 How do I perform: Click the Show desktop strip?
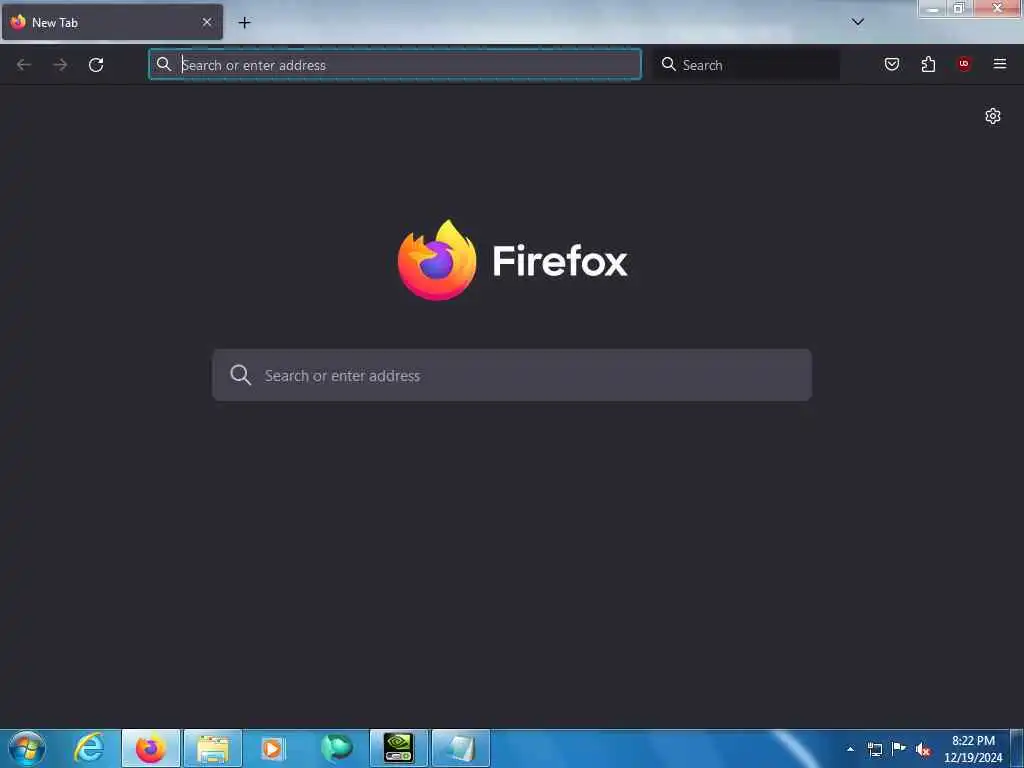click(1017, 749)
